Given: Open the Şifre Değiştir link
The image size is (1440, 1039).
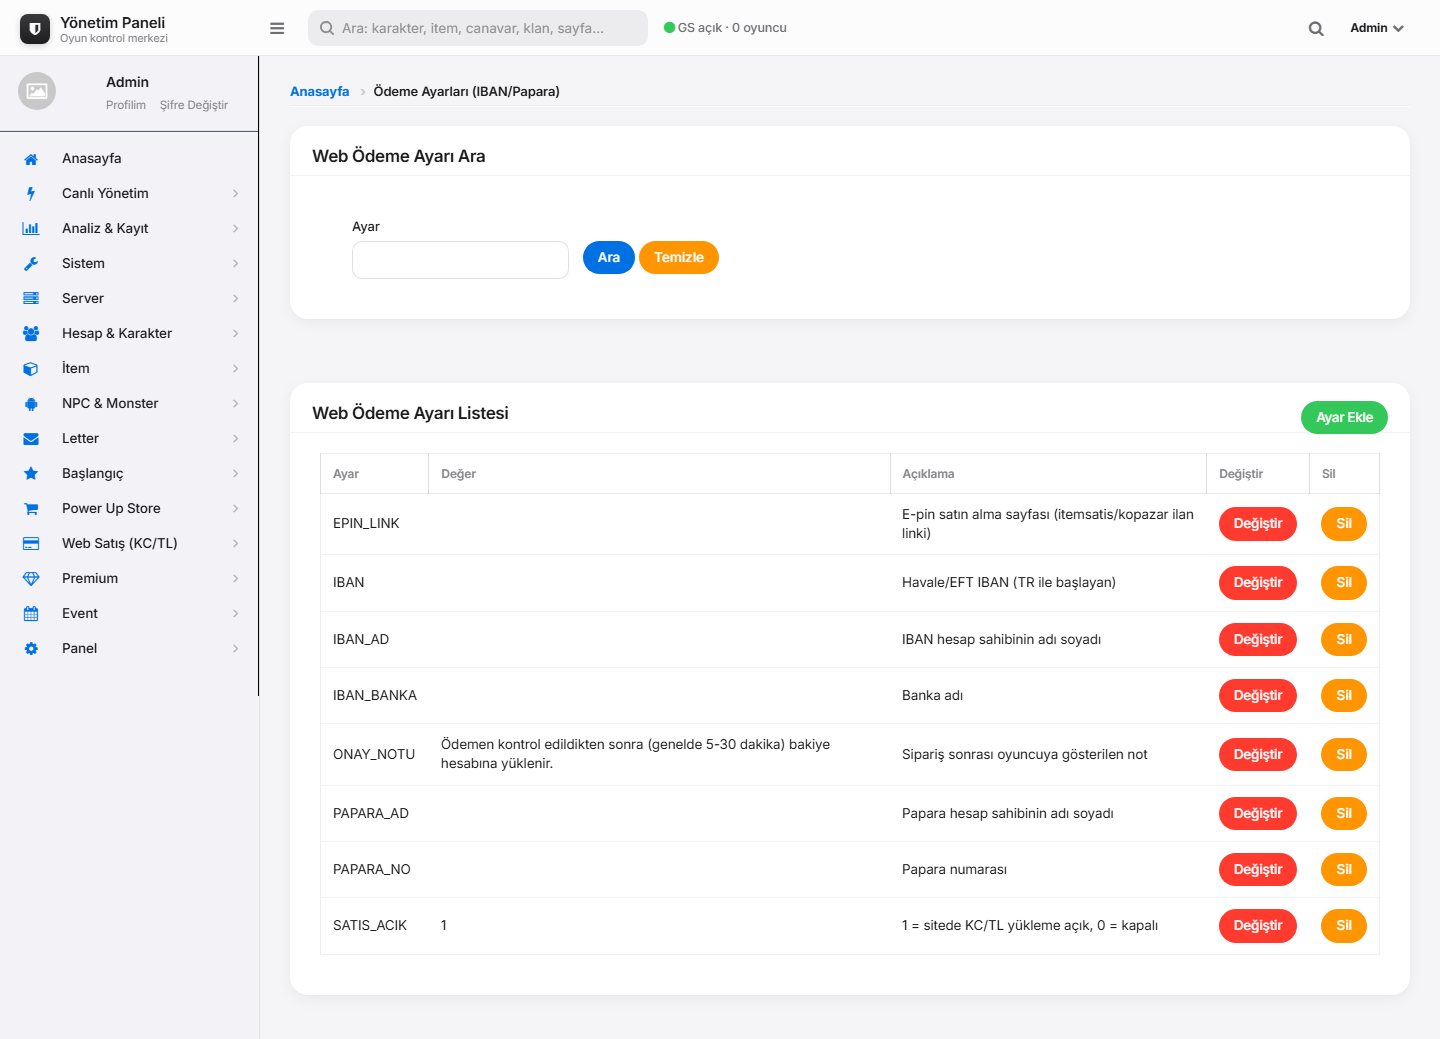Looking at the screenshot, I should tap(194, 105).
